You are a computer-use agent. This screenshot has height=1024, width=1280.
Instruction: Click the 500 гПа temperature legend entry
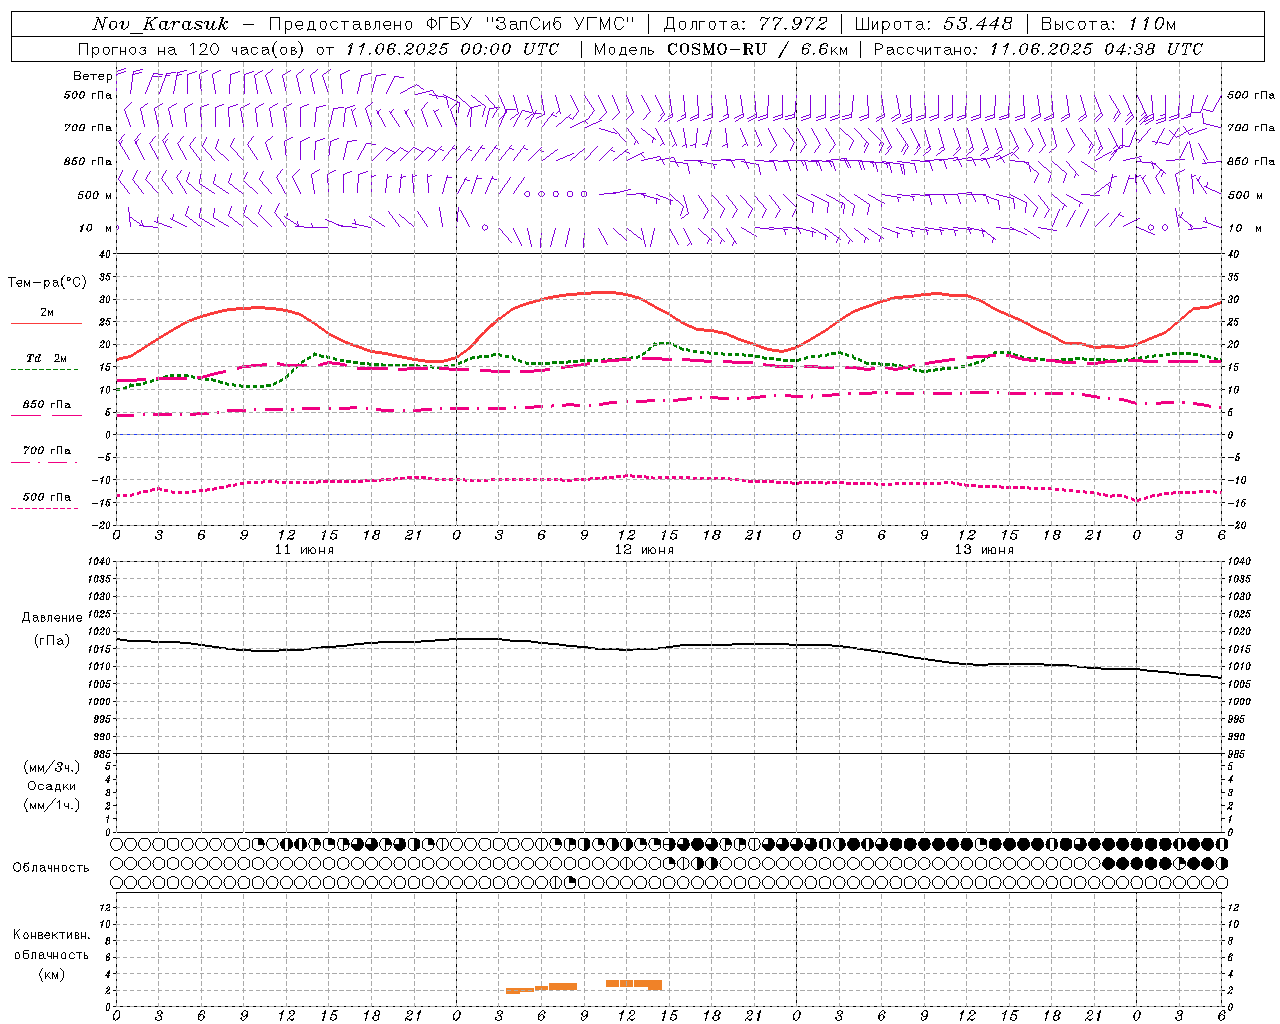pyautogui.click(x=47, y=497)
